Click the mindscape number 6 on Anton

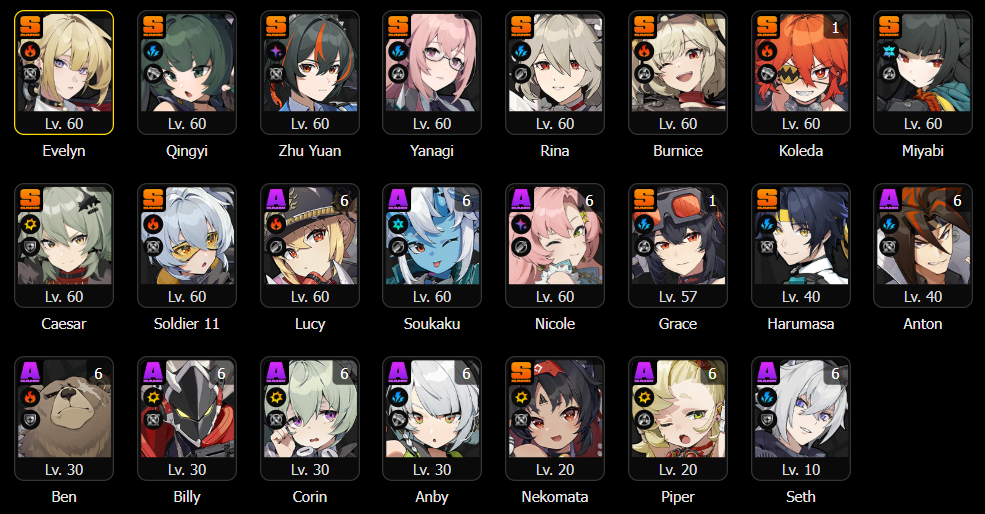[957, 200]
